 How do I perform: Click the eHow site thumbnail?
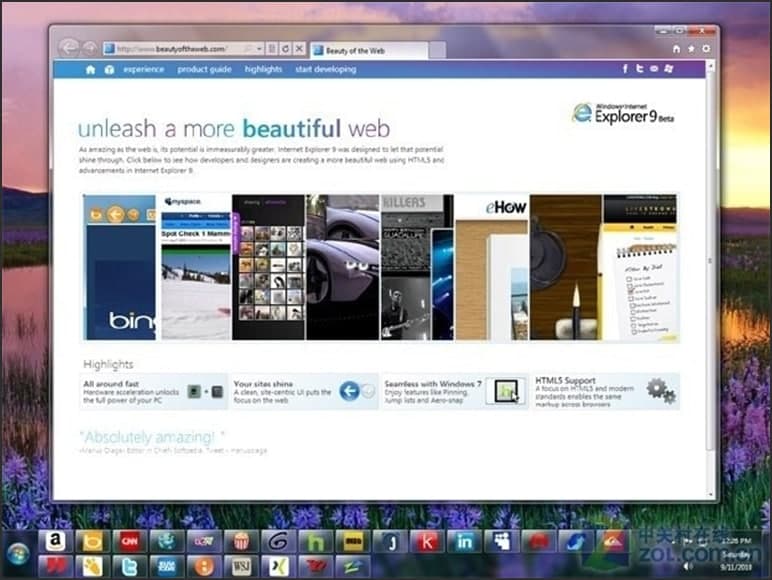(x=491, y=267)
